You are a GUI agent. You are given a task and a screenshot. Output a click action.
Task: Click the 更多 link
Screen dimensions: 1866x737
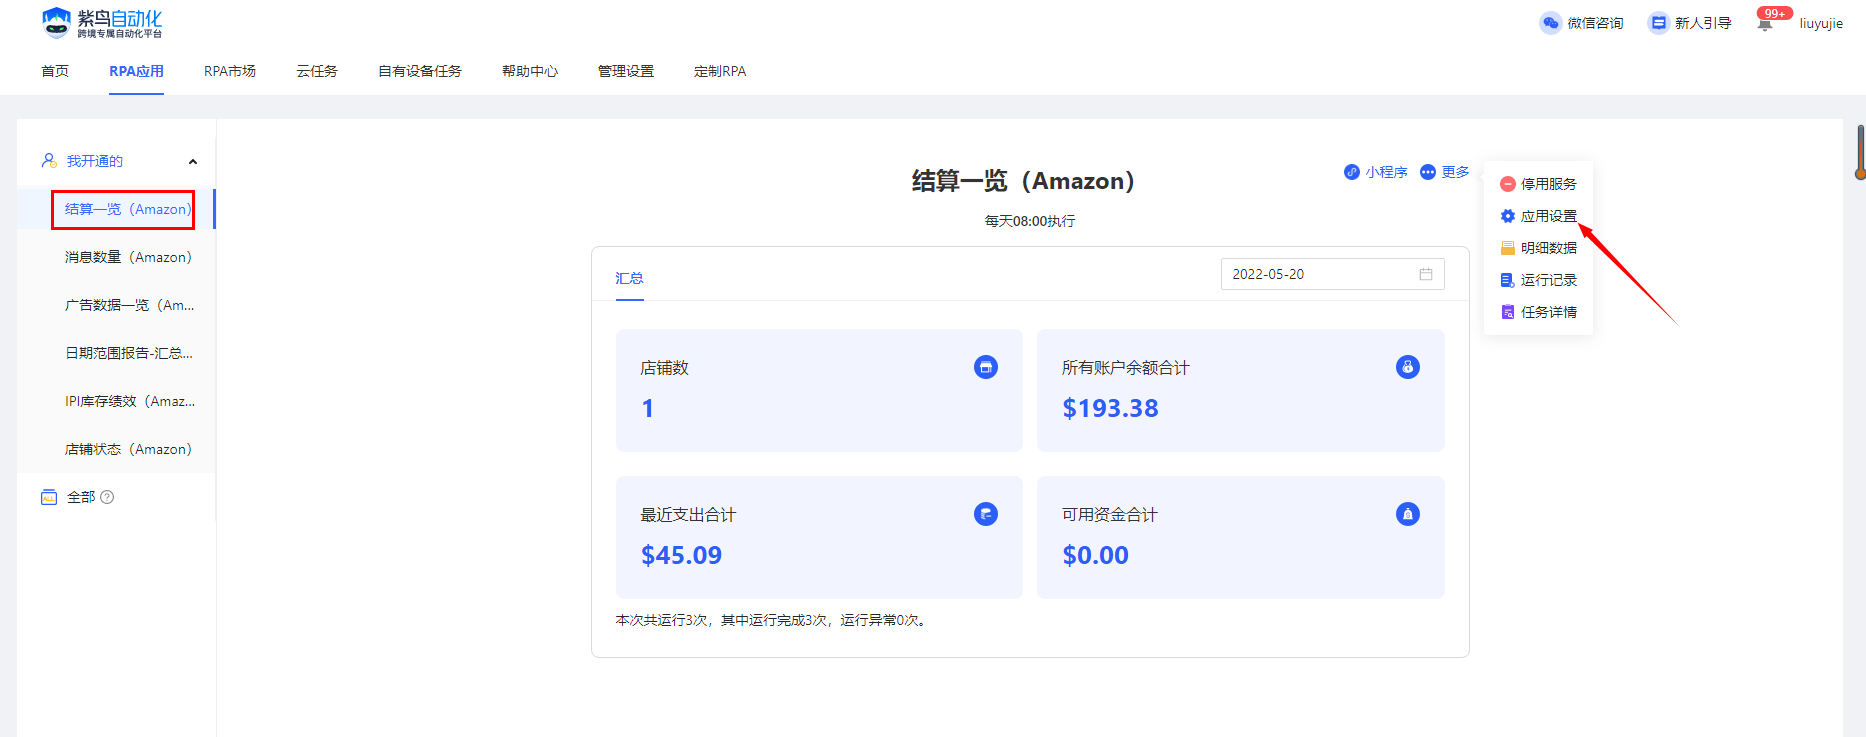[1455, 172]
